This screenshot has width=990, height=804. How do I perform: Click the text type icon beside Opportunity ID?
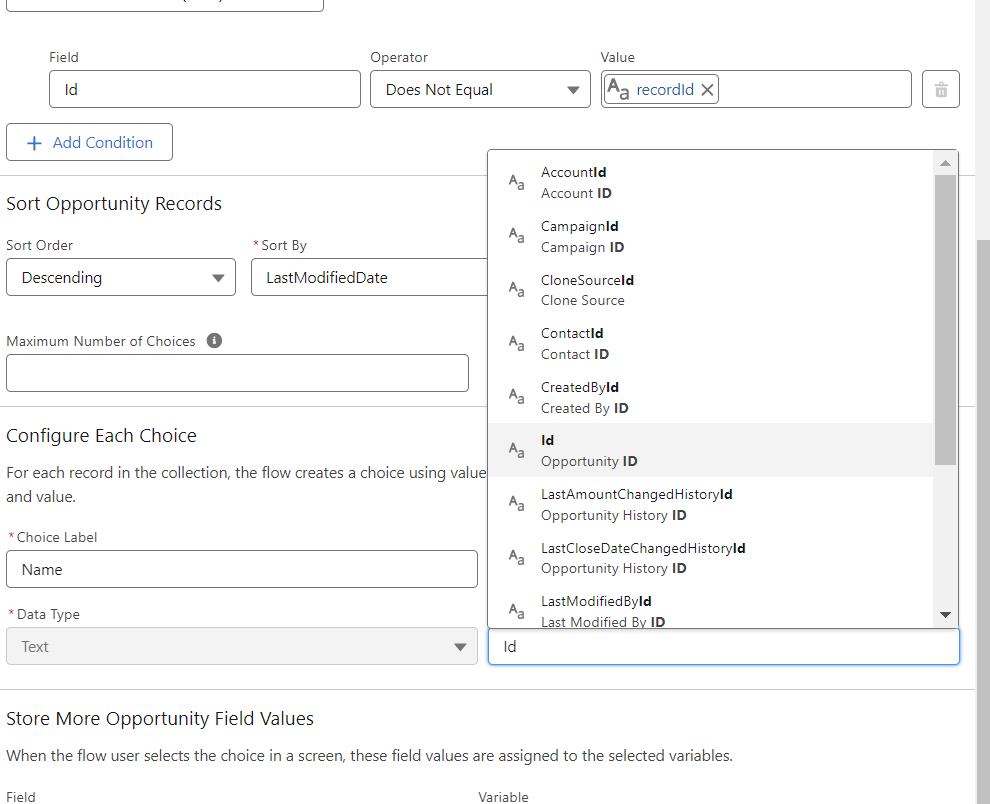click(x=516, y=450)
